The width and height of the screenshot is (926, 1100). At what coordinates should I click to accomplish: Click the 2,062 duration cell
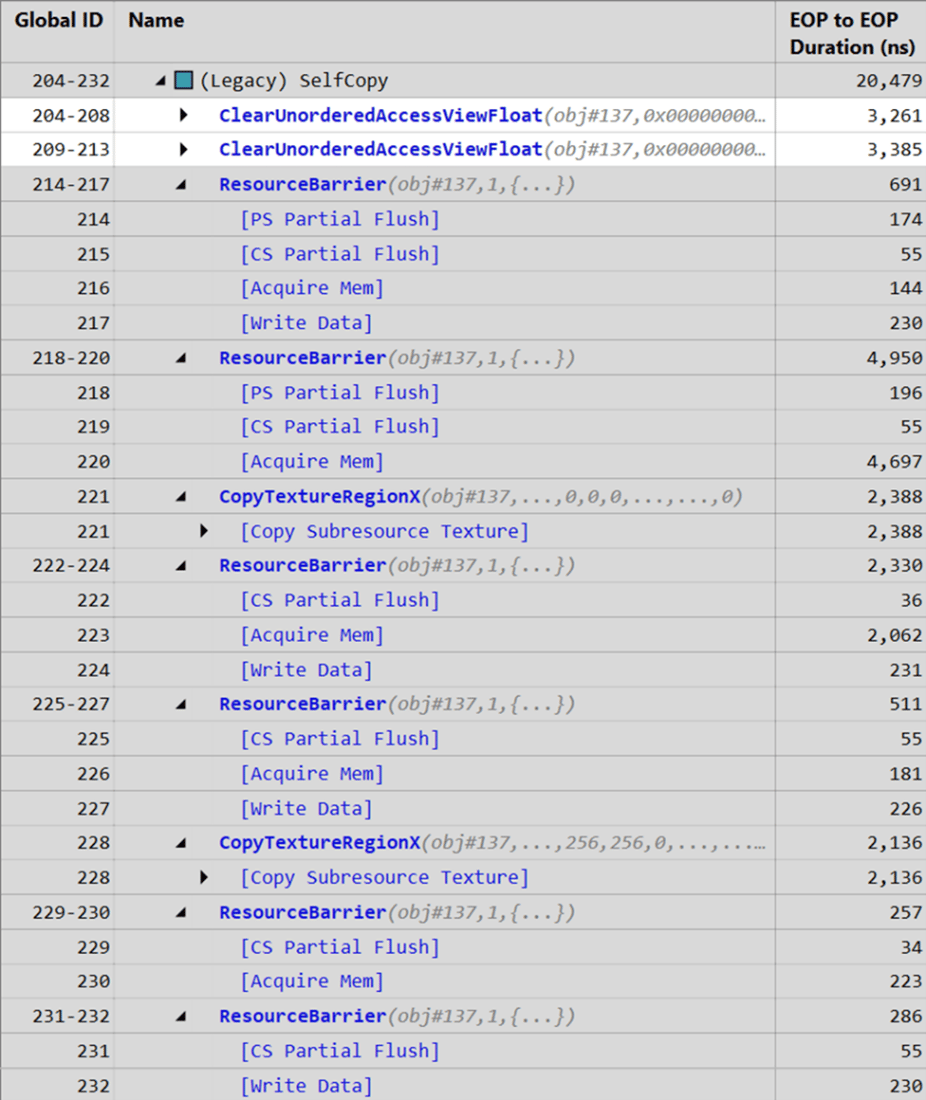(894, 635)
